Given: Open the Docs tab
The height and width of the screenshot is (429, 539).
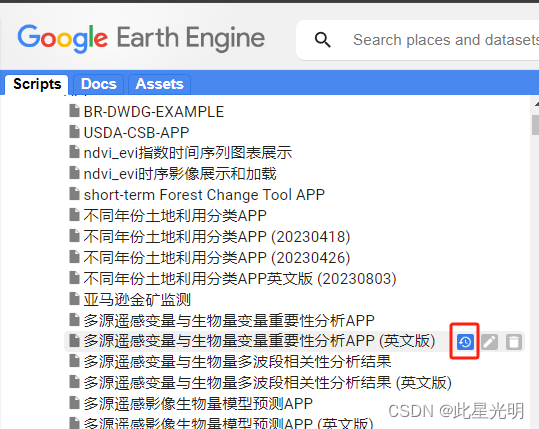Looking at the screenshot, I should (99, 84).
